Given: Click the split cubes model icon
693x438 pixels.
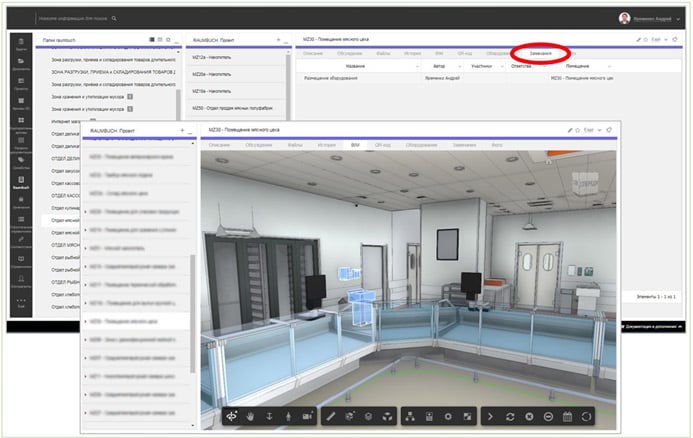Looking at the screenshot, I should (387, 416).
